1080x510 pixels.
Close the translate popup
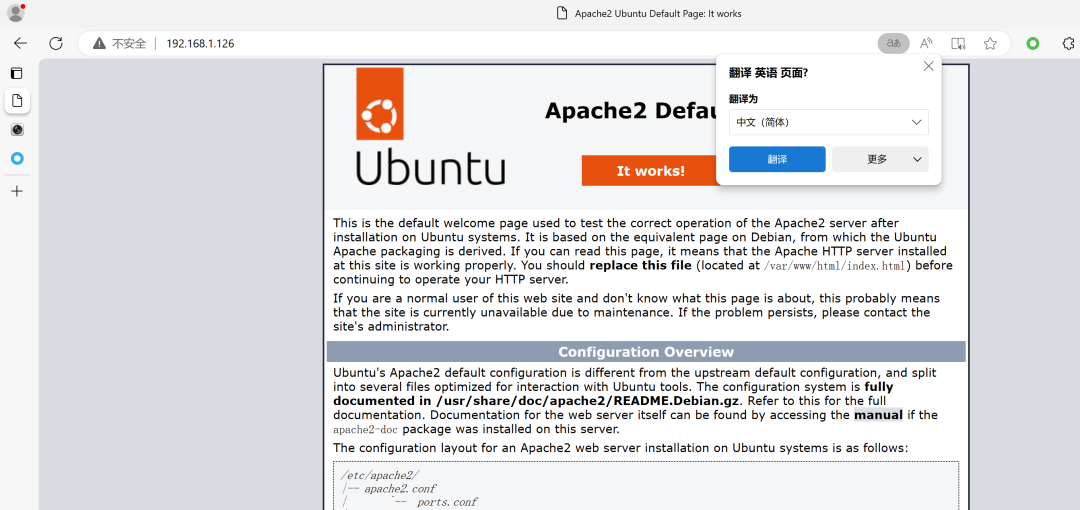pos(928,66)
